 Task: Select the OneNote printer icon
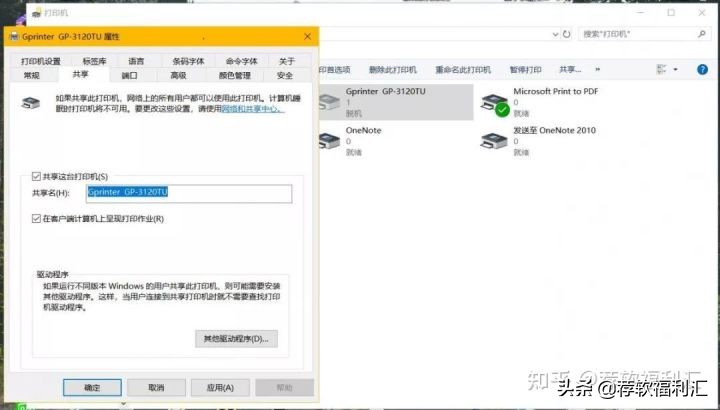pos(329,141)
